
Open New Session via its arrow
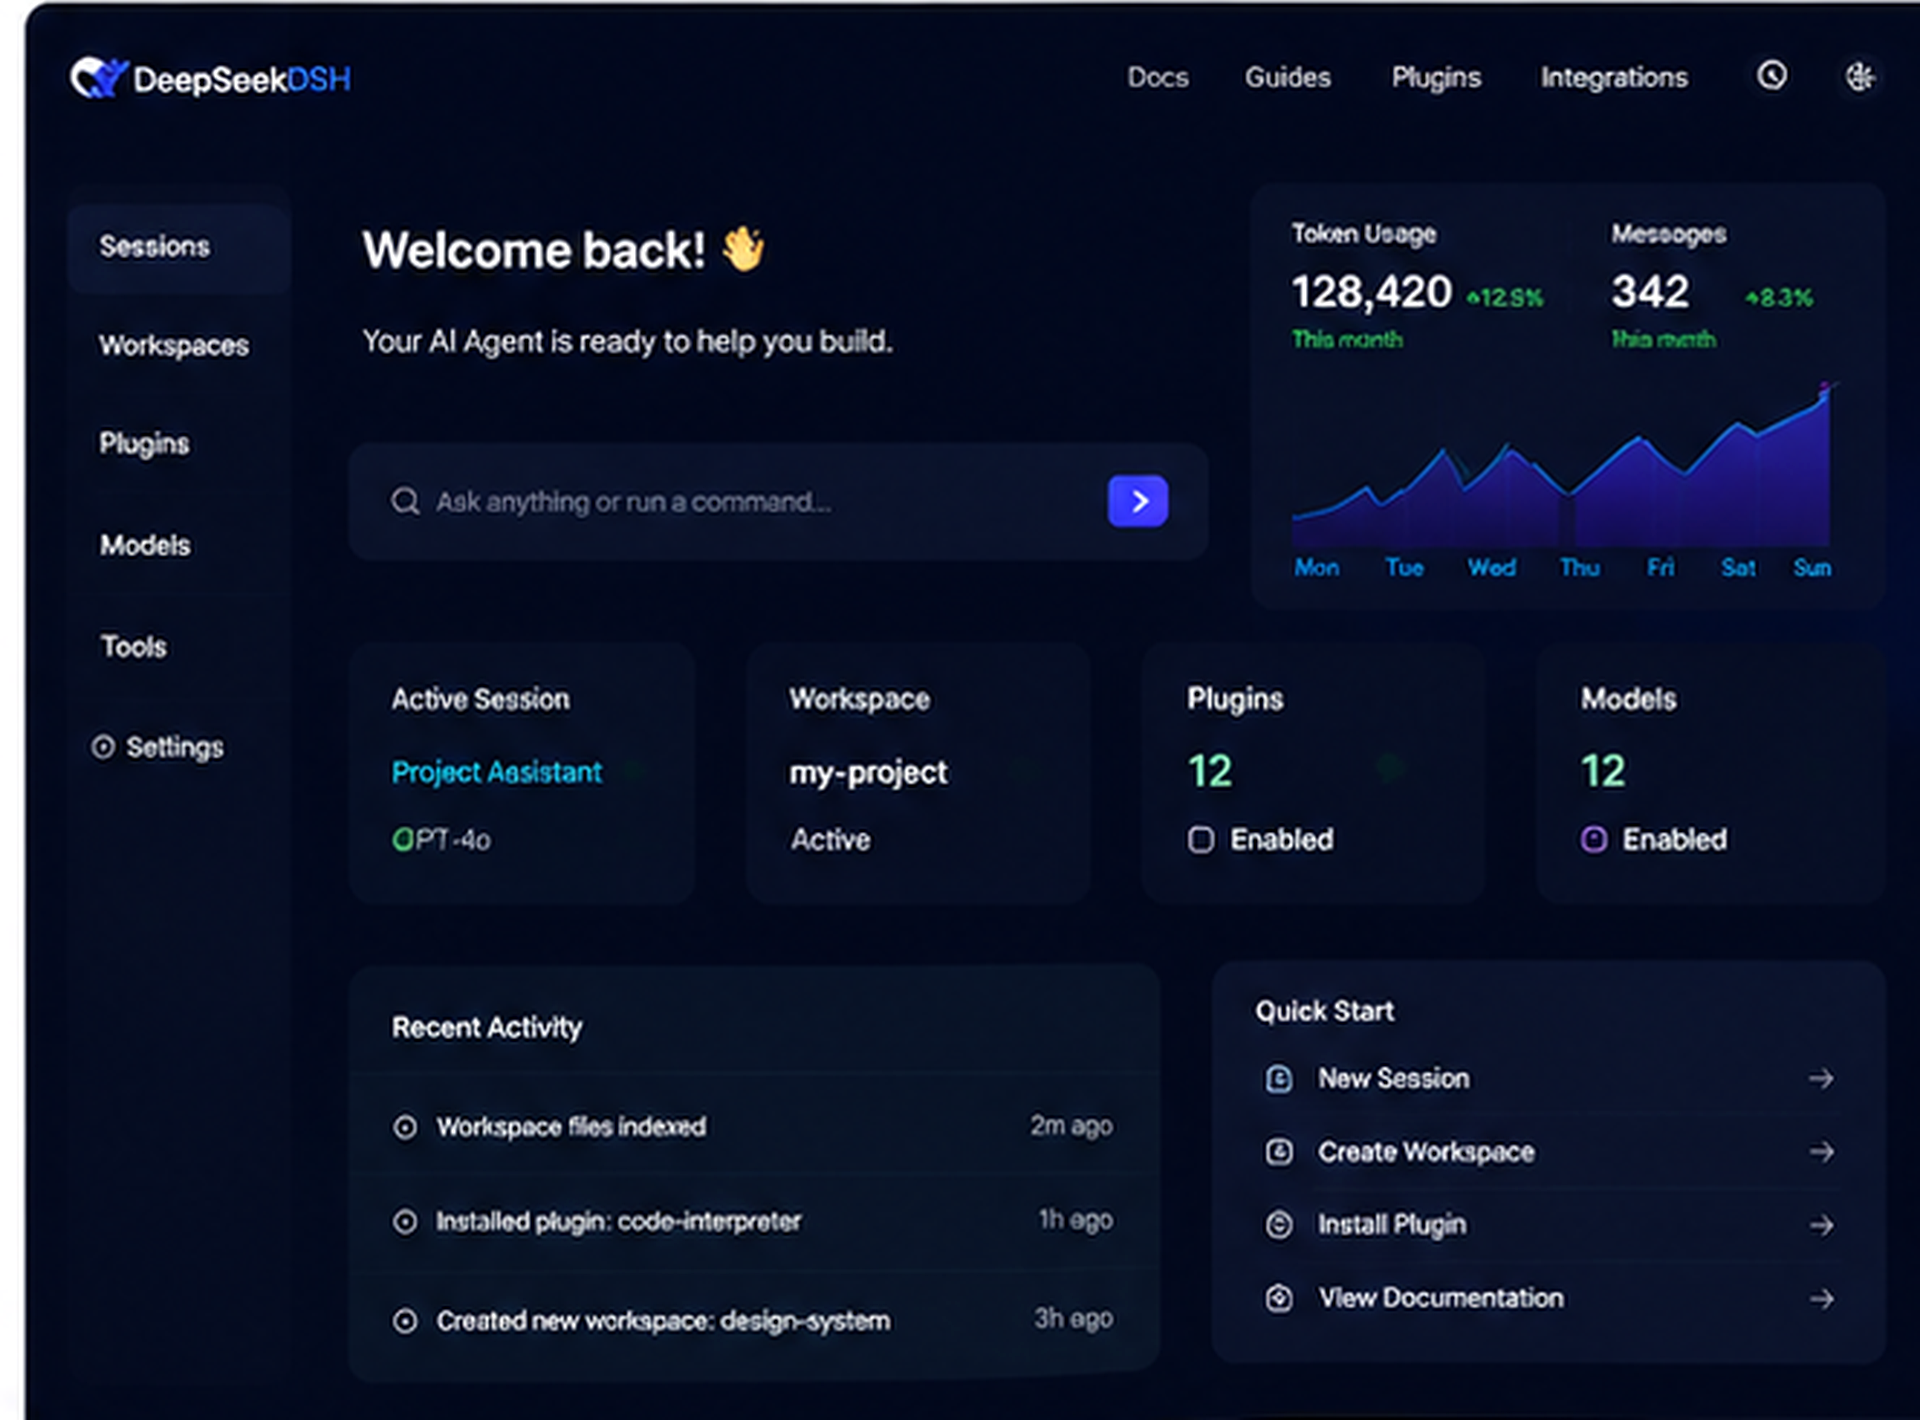pyautogui.click(x=1821, y=1079)
